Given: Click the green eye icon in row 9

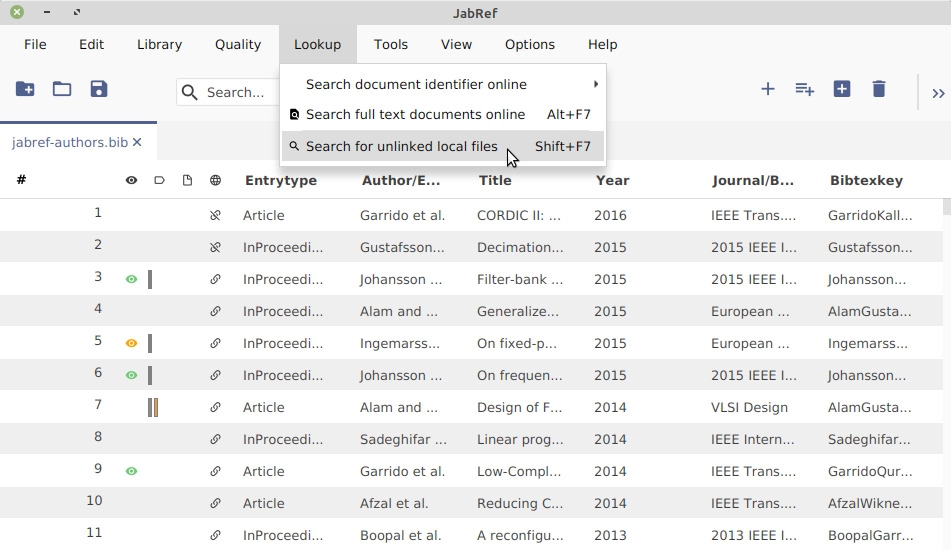Looking at the screenshot, I should [x=131, y=472].
